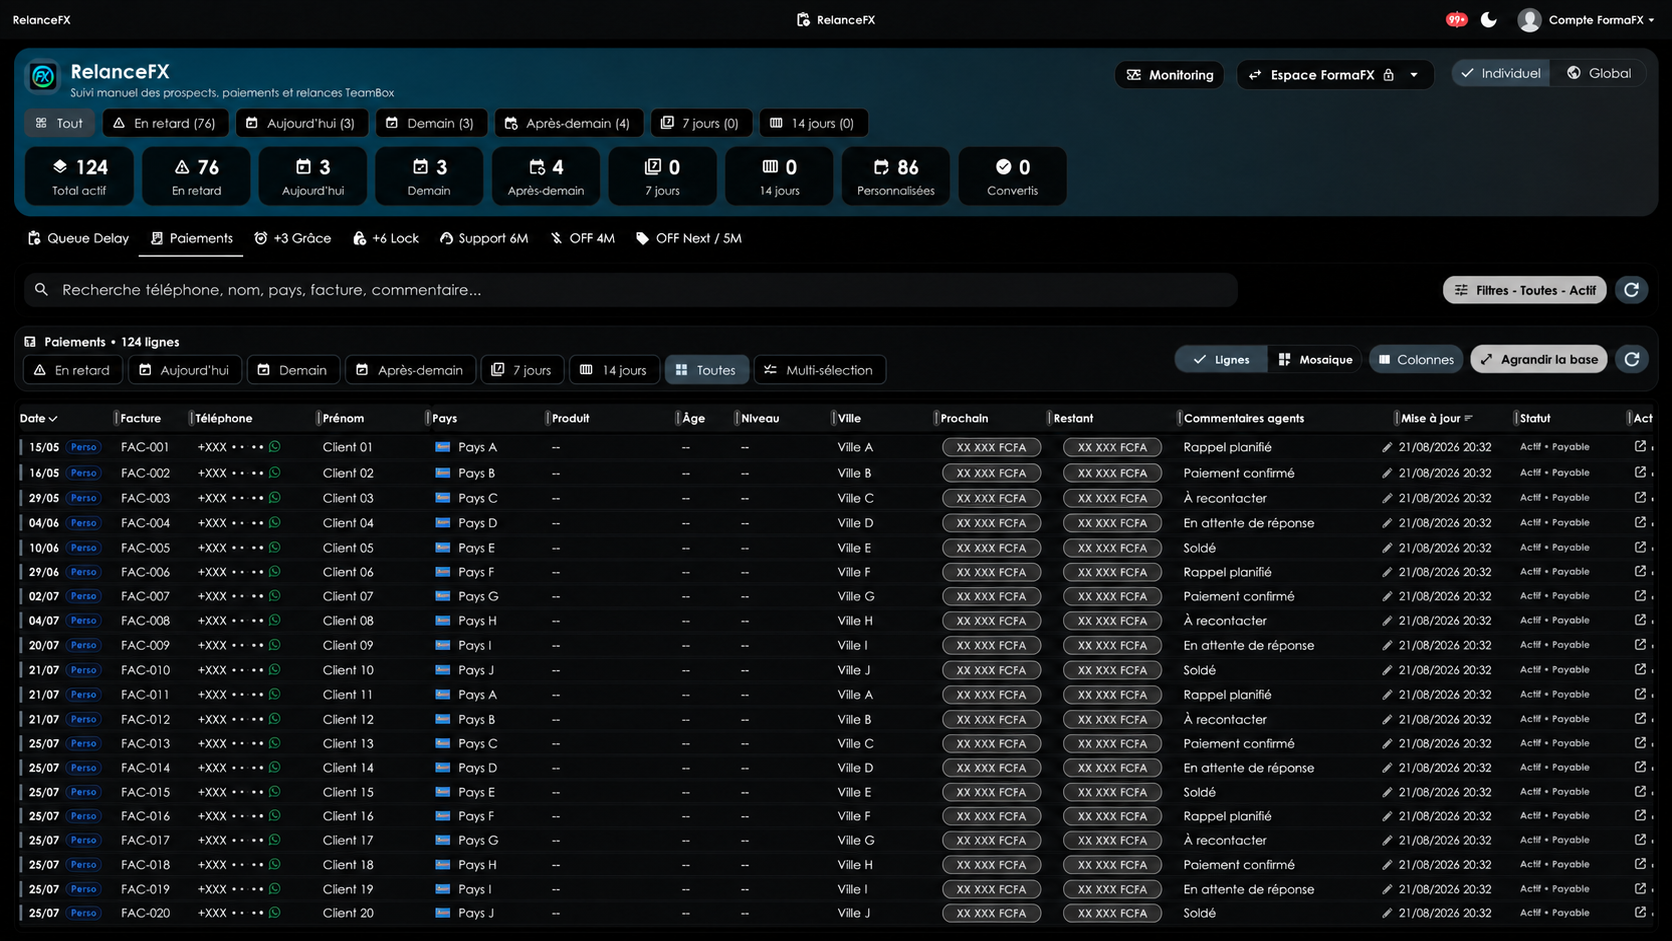Click the En retard (76) button
Viewport: 1672px width, 941px height.
pos(165,123)
